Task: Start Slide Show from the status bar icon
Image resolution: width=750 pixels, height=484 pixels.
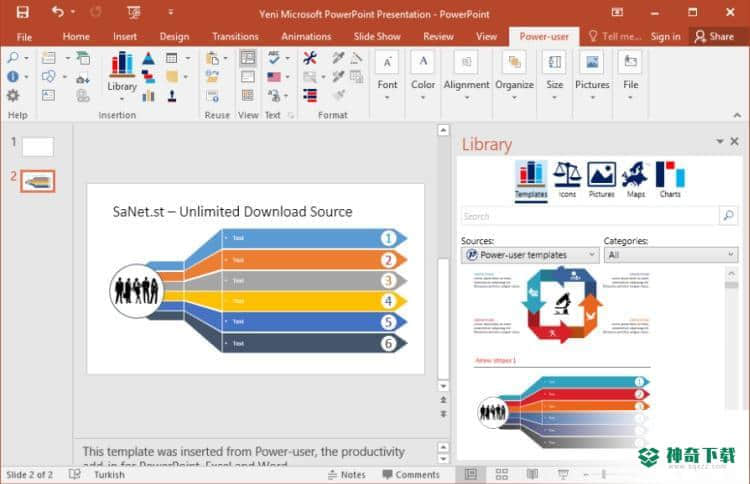Action: pos(563,474)
